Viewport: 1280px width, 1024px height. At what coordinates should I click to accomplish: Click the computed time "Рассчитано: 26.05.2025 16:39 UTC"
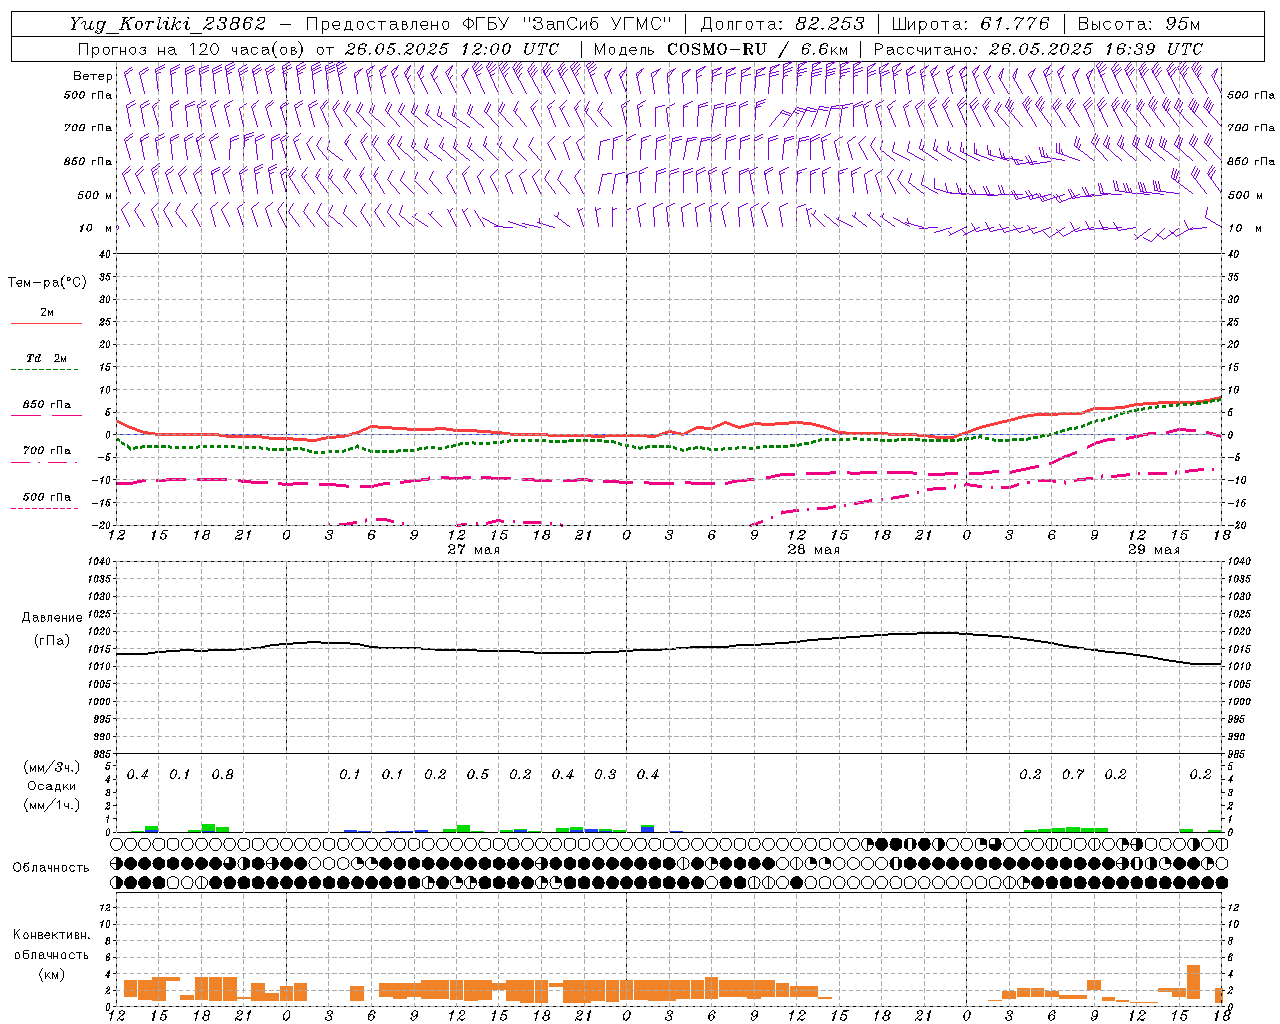click(x=1038, y=49)
